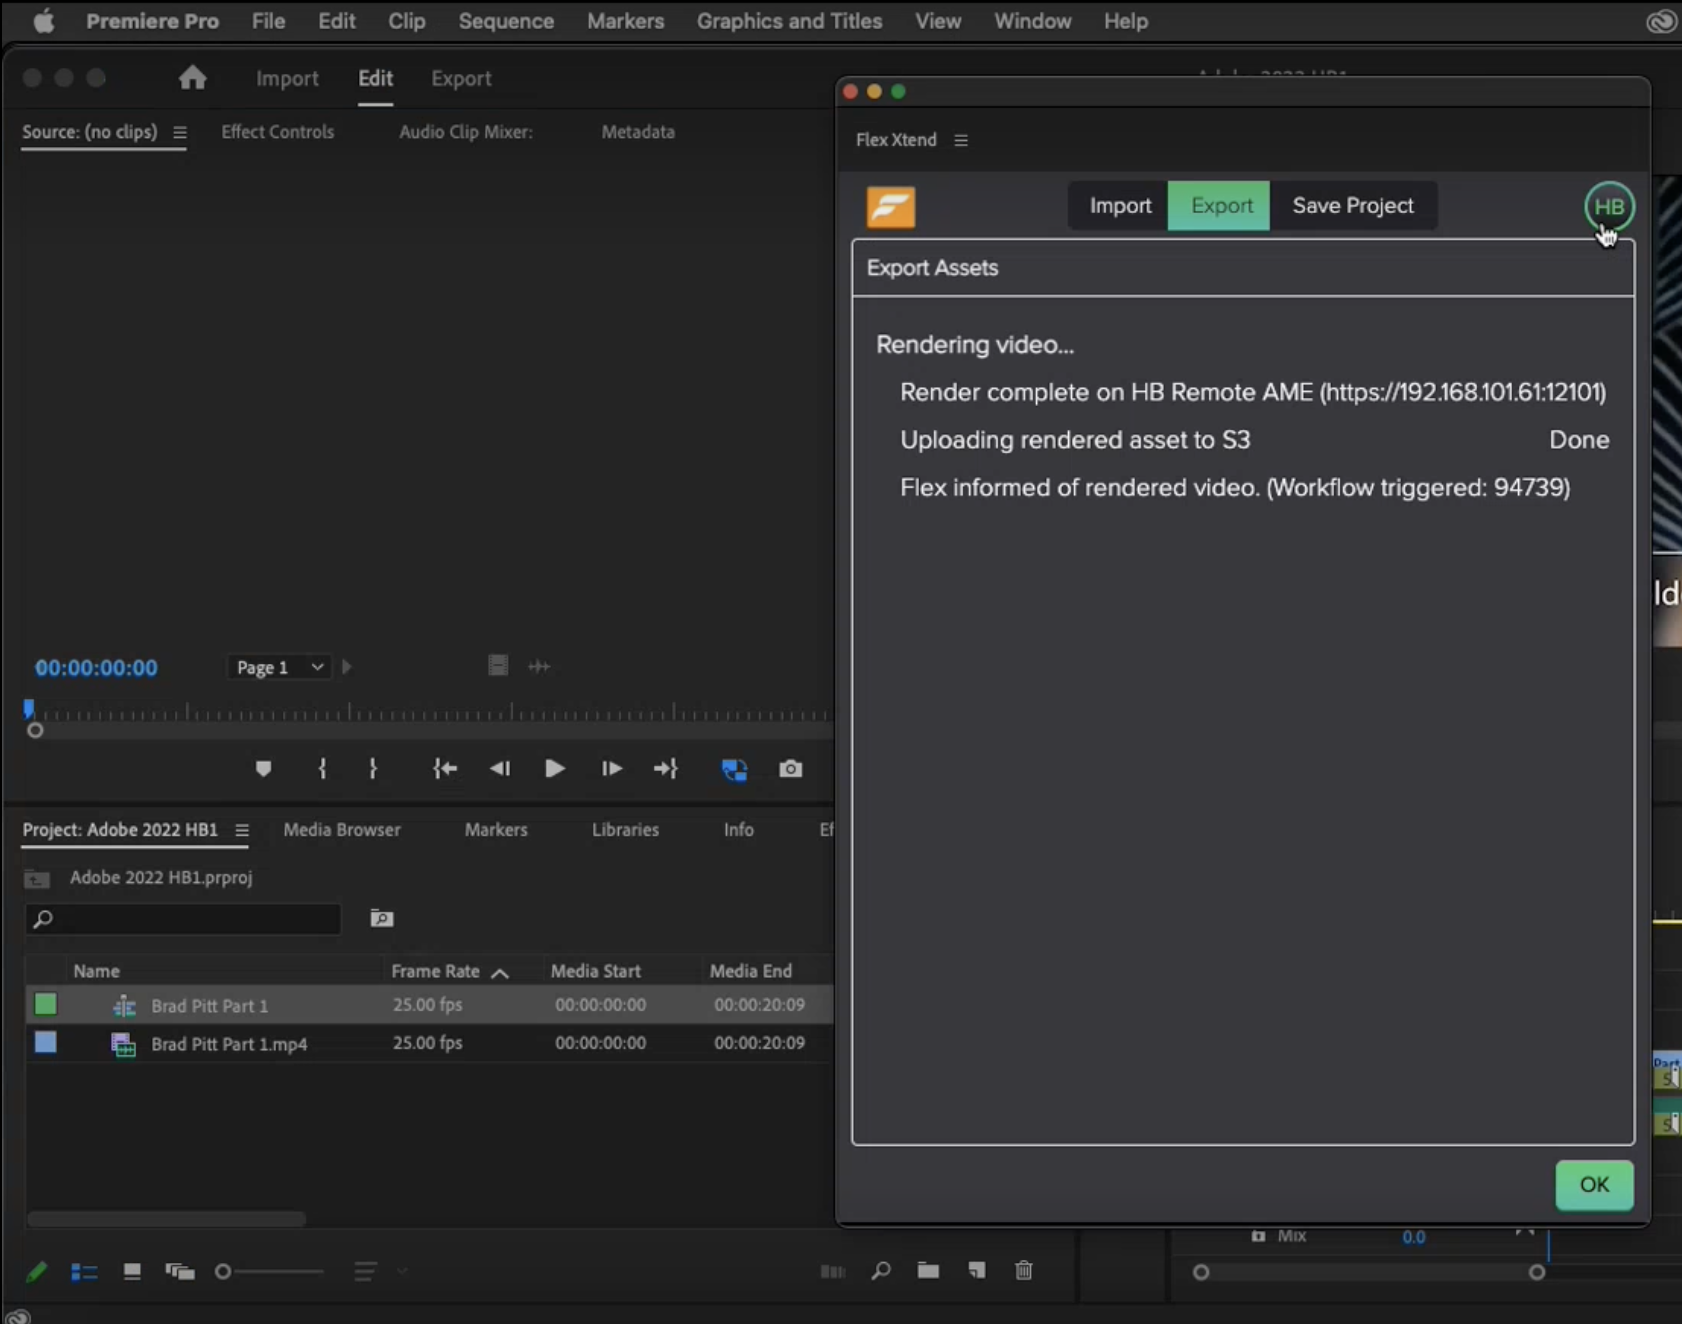Open the Markers menu
1682x1324 pixels.
tap(625, 21)
